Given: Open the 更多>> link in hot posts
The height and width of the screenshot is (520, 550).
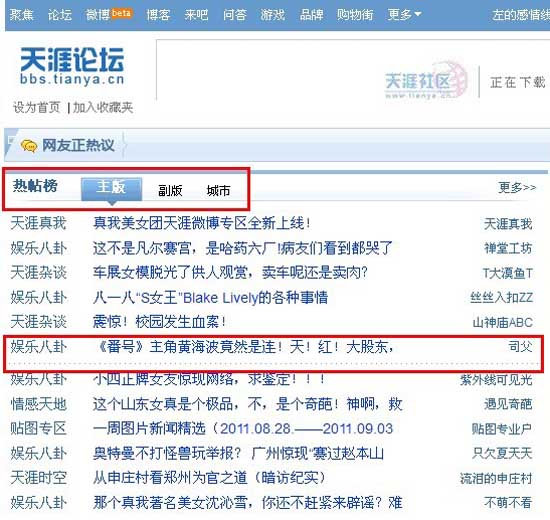Looking at the screenshot, I should [517, 188].
